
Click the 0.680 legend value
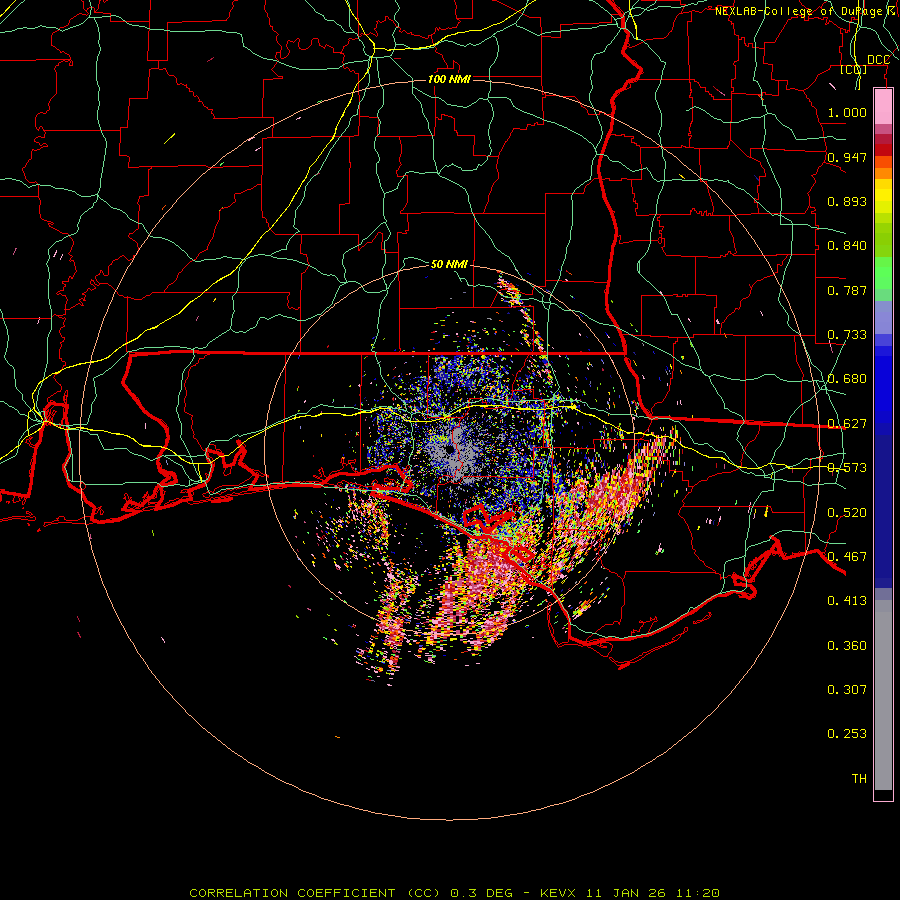[x=847, y=379]
